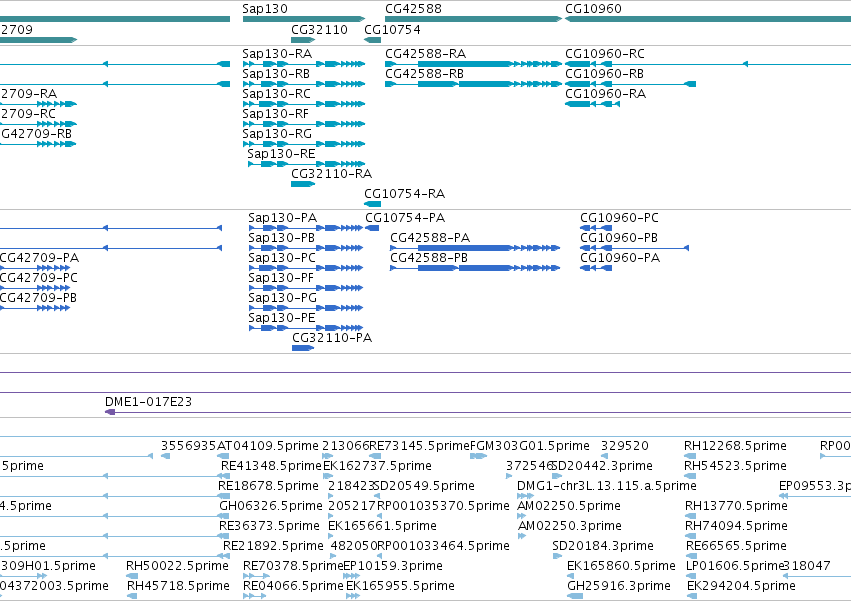Click EST label RH54523.5prime
Viewport: 851px width, 601px height.
point(735,466)
